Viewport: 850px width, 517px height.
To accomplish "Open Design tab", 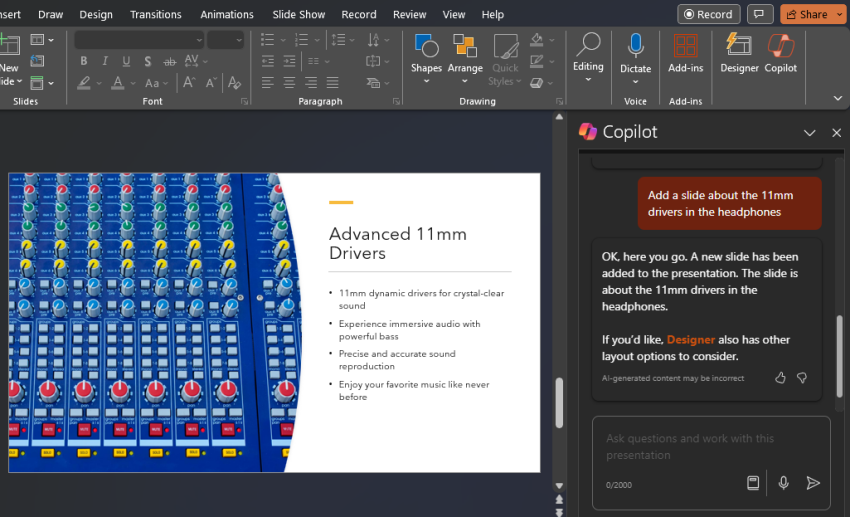I will [x=96, y=15].
